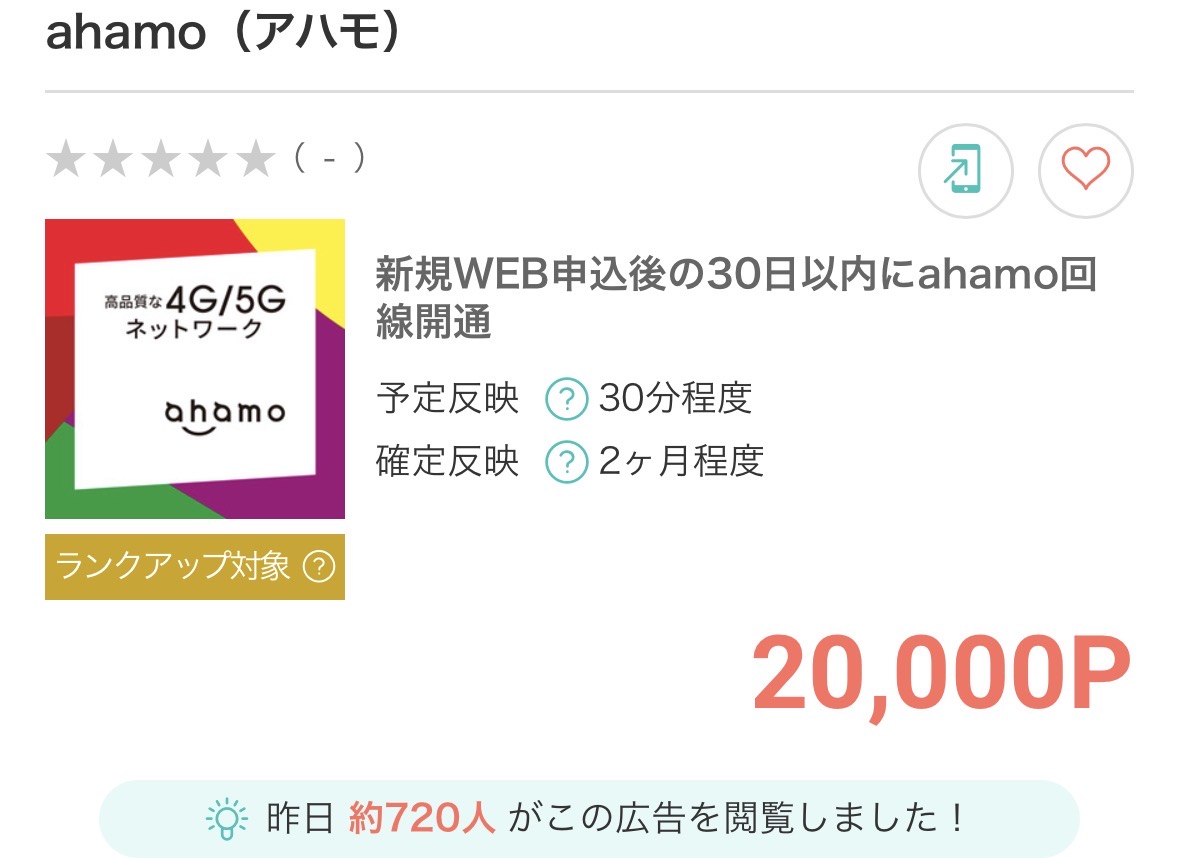
Task: Select the second rating star
Action: (x=113, y=160)
